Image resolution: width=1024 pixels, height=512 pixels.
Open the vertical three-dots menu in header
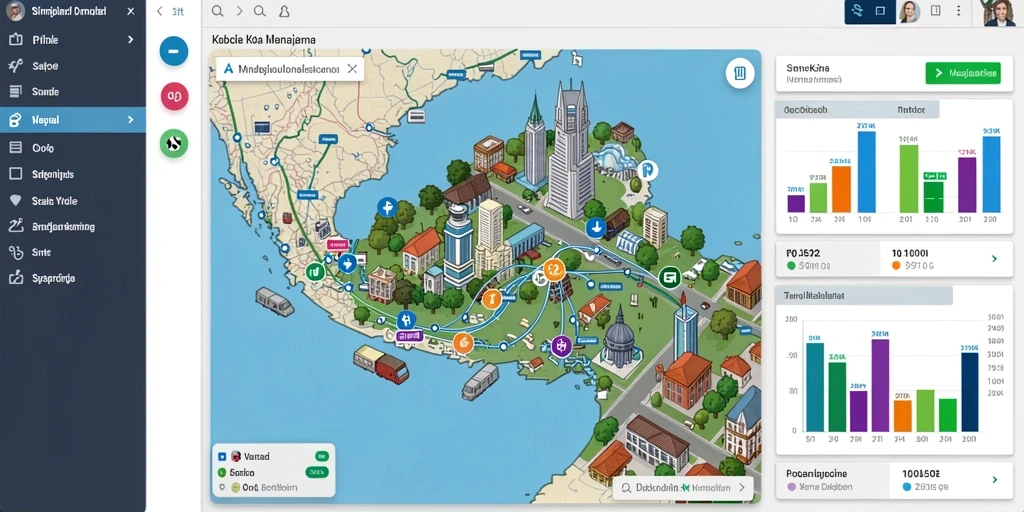(959, 11)
